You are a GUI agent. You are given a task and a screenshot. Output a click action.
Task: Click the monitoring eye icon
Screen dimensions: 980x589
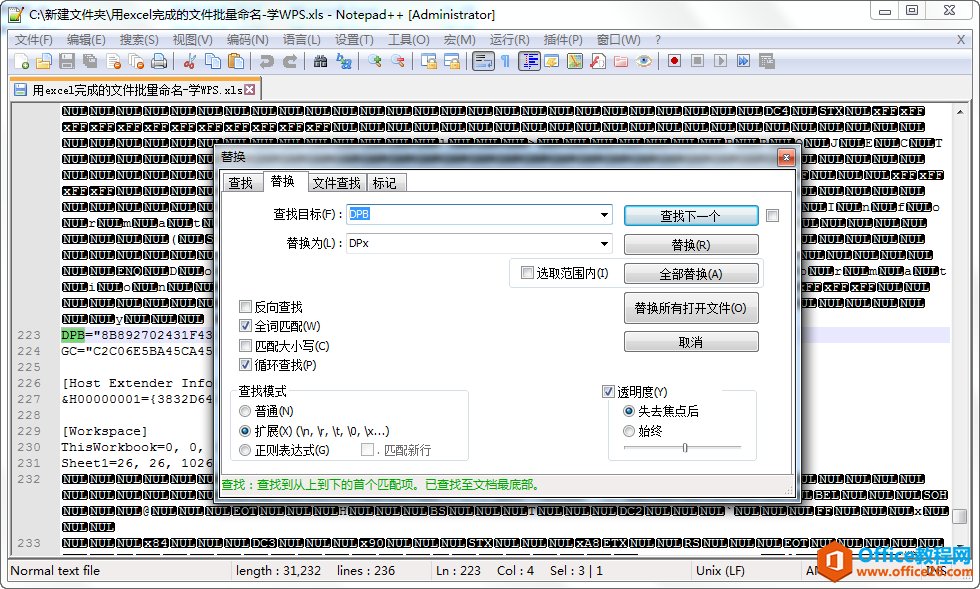pyautogui.click(x=644, y=61)
